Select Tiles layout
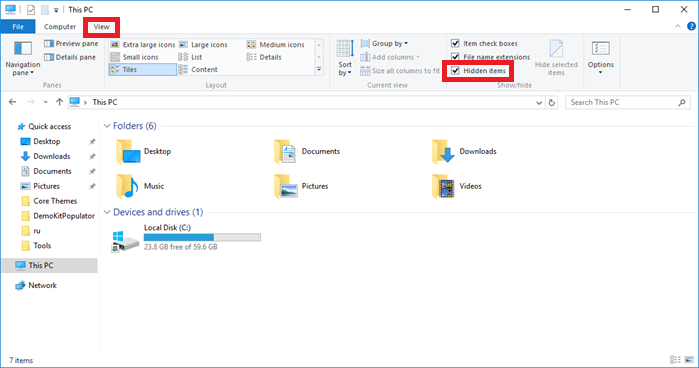 click(143, 70)
